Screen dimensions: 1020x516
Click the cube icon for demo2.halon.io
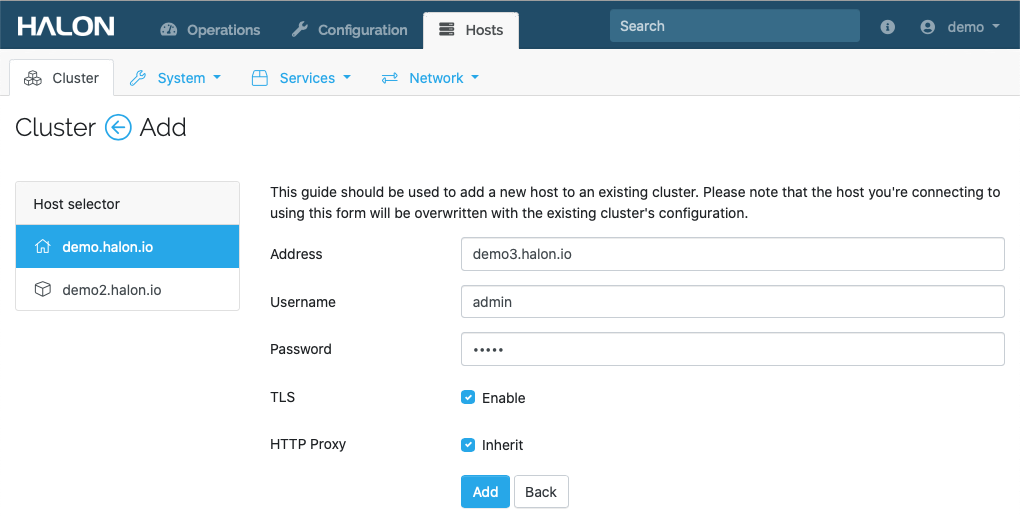point(43,290)
